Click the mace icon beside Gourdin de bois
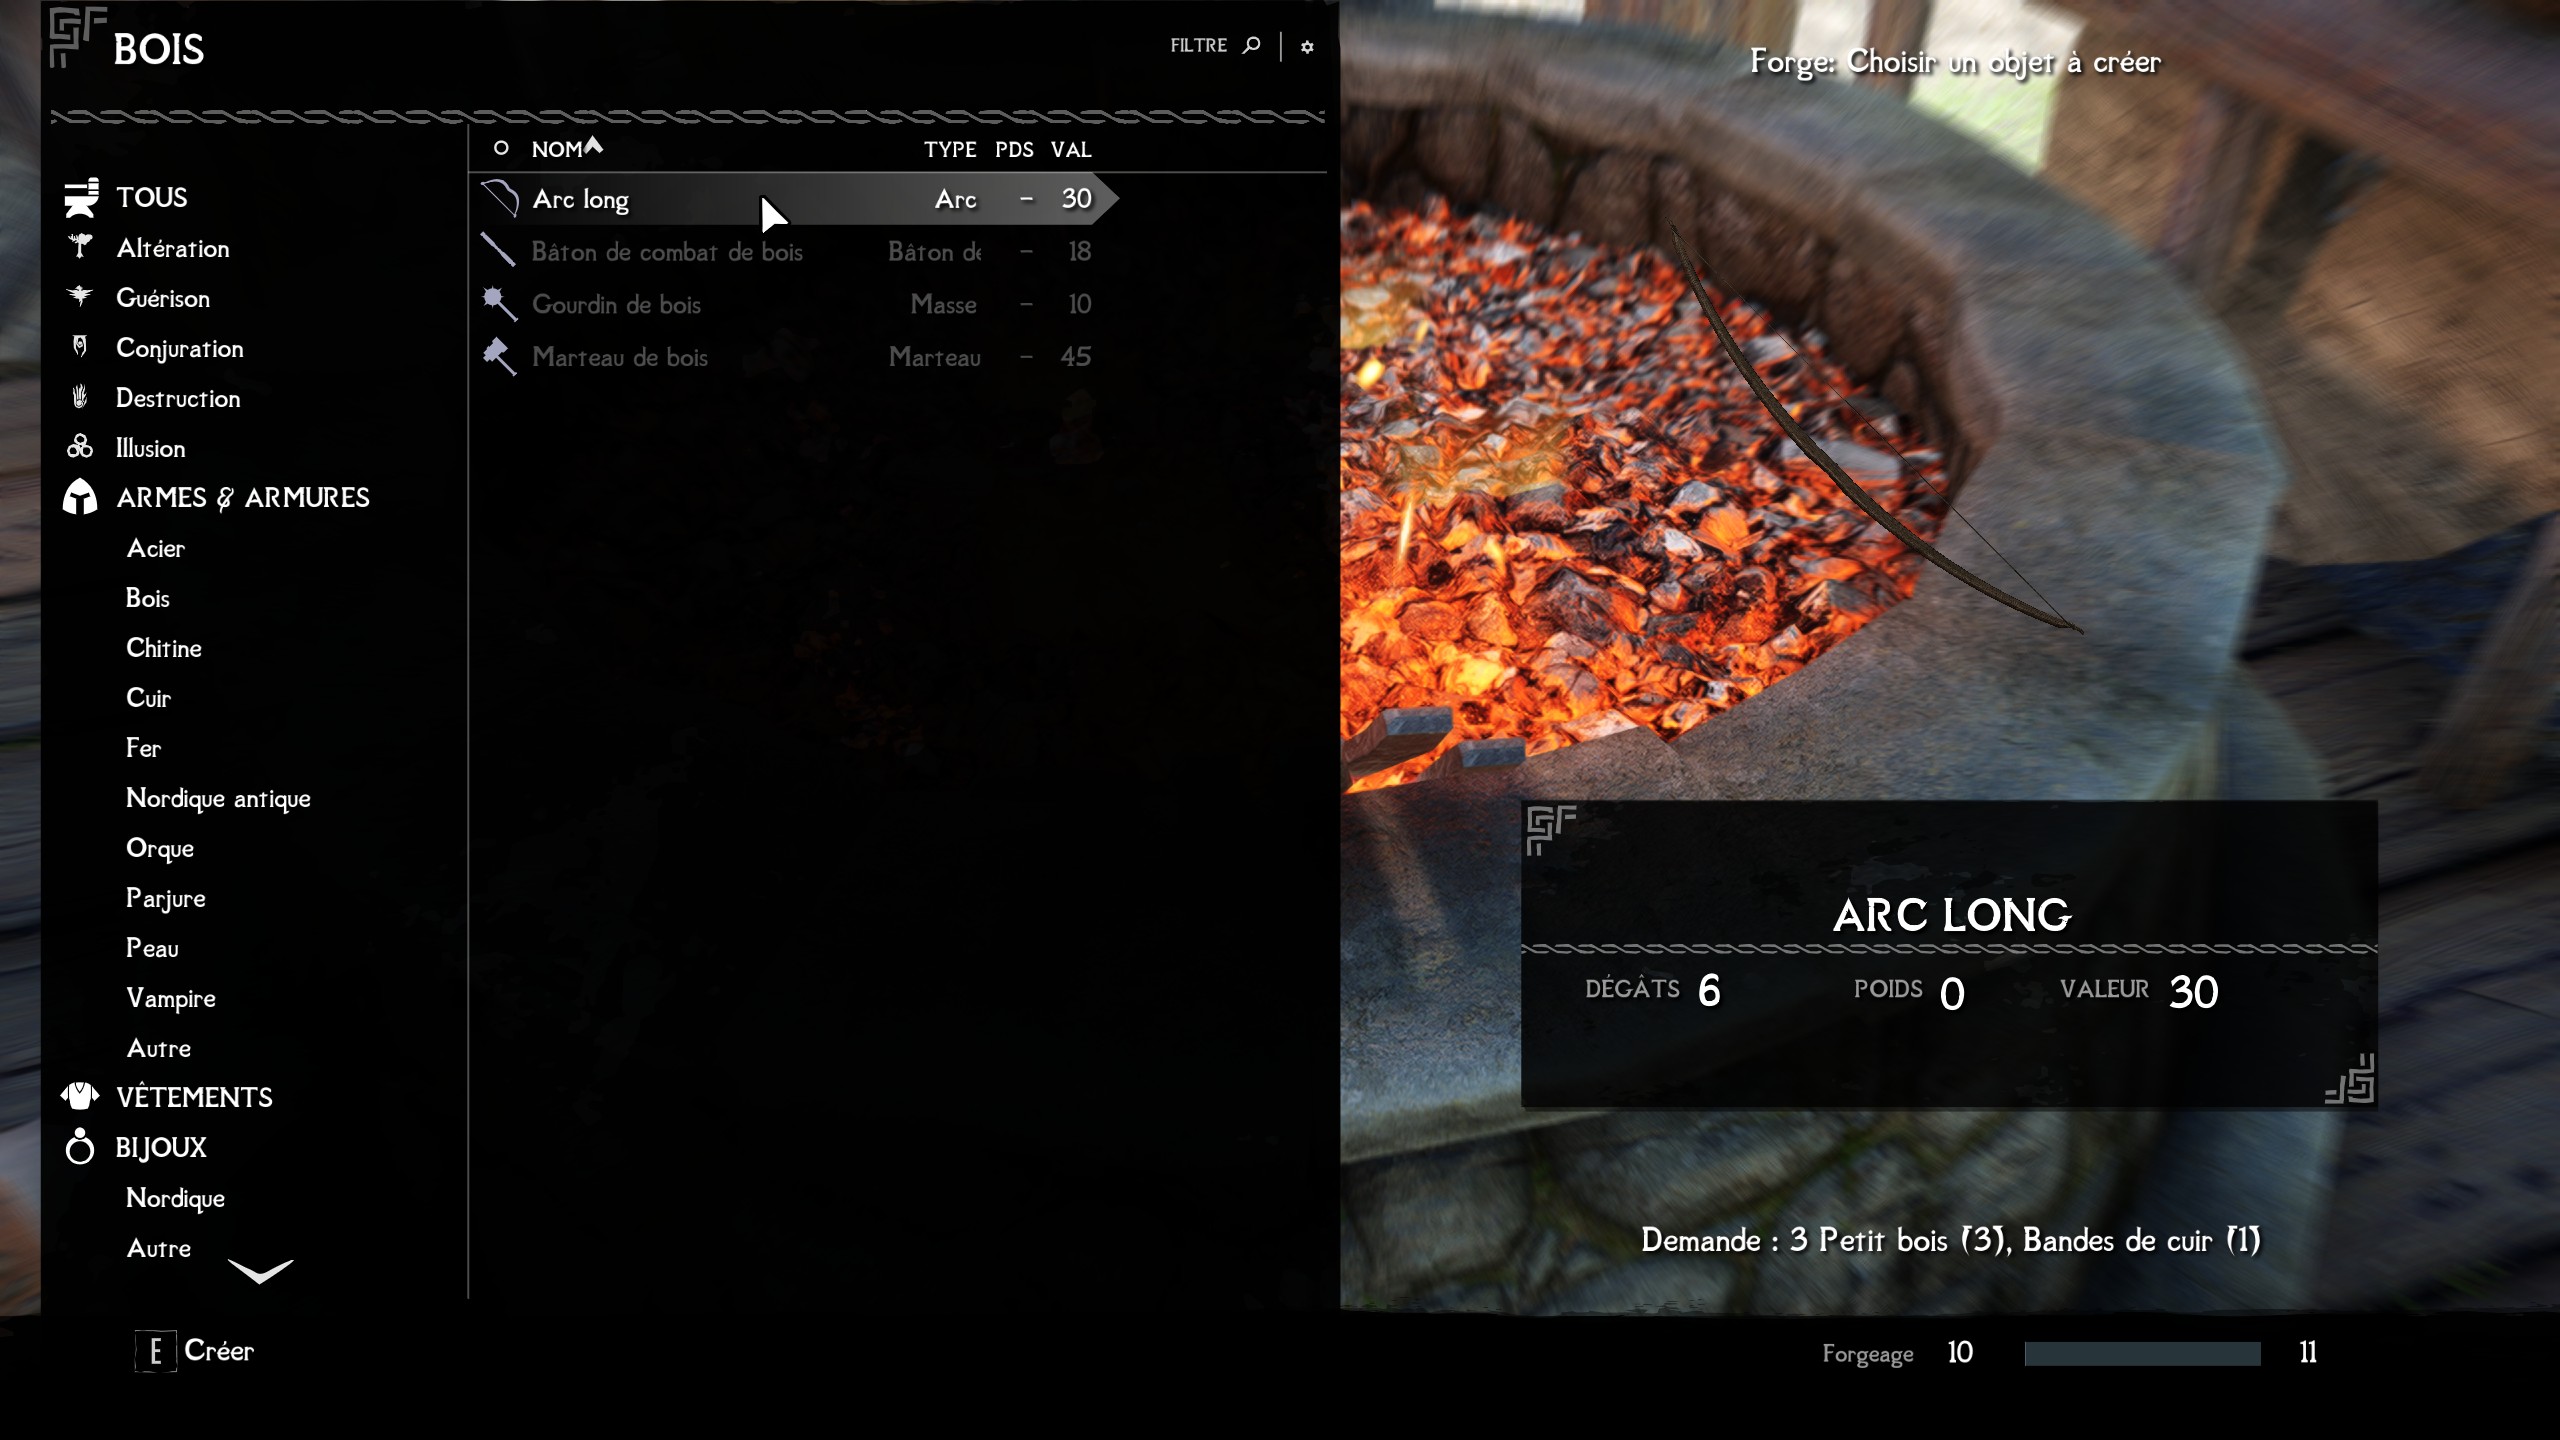Image resolution: width=2560 pixels, height=1440 pixels. (499, 303)
